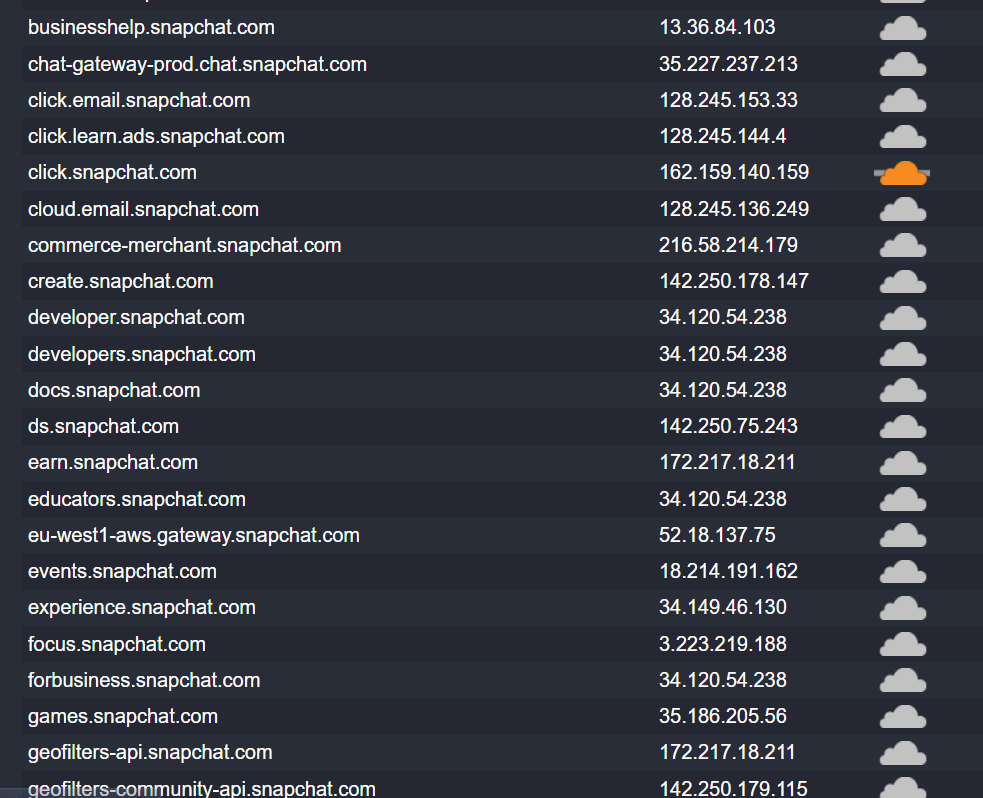Screen dimensions: 983x798
Task: Click the IP 18.214.191.162
Action: pos(728,571)
